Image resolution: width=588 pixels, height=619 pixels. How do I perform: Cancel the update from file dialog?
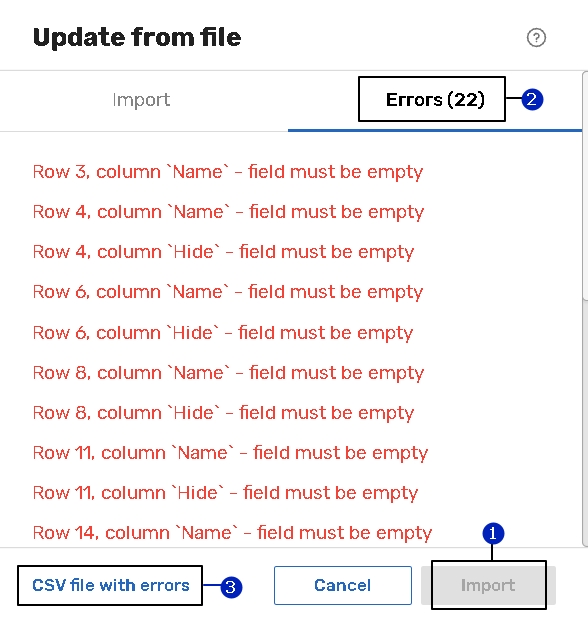point(343,585)
